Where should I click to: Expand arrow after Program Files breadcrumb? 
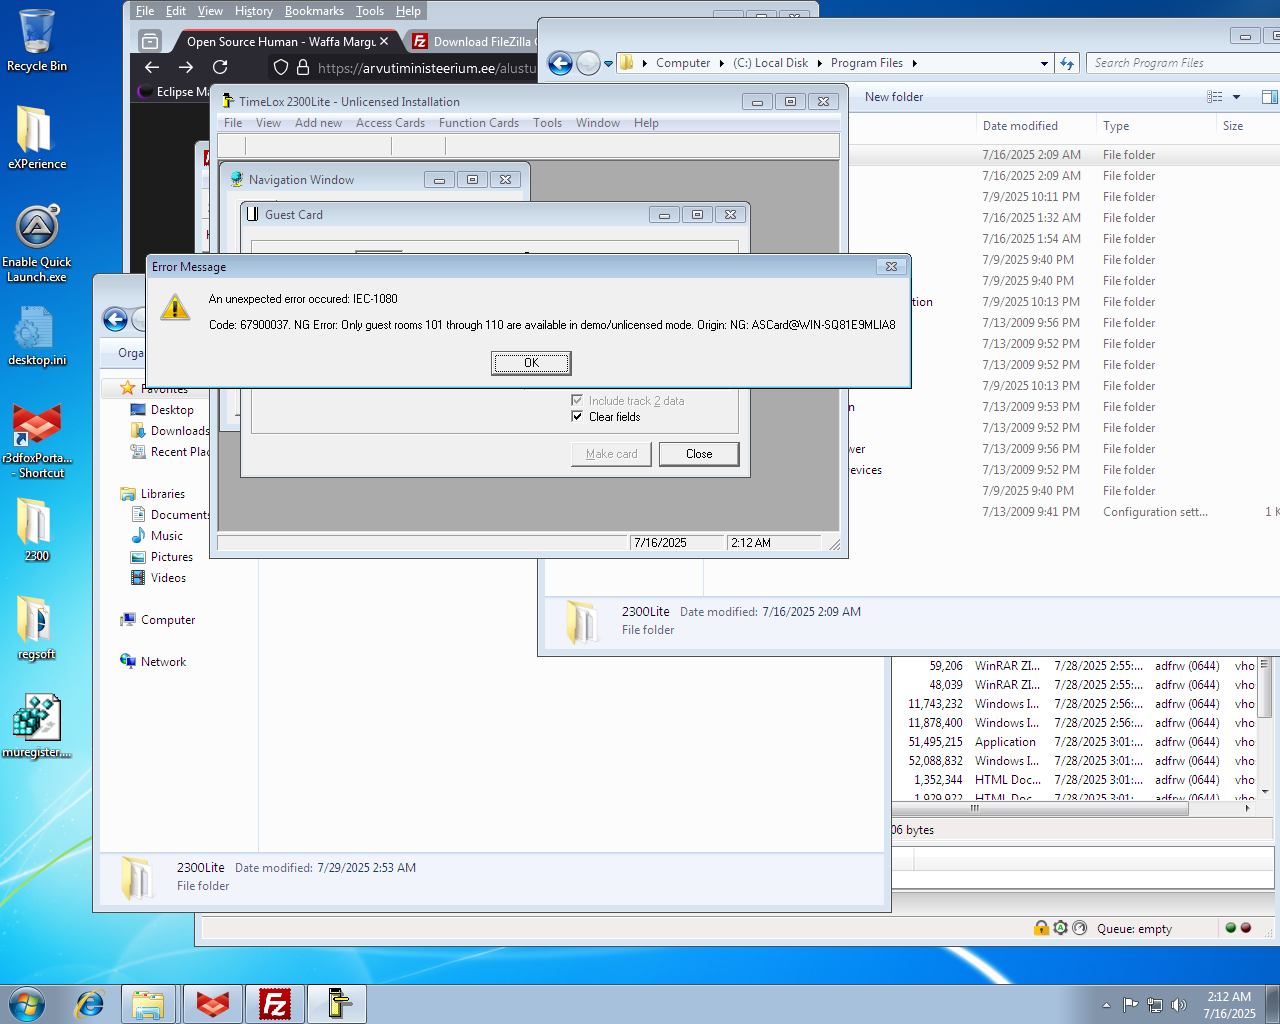click(x=914, y=63)
